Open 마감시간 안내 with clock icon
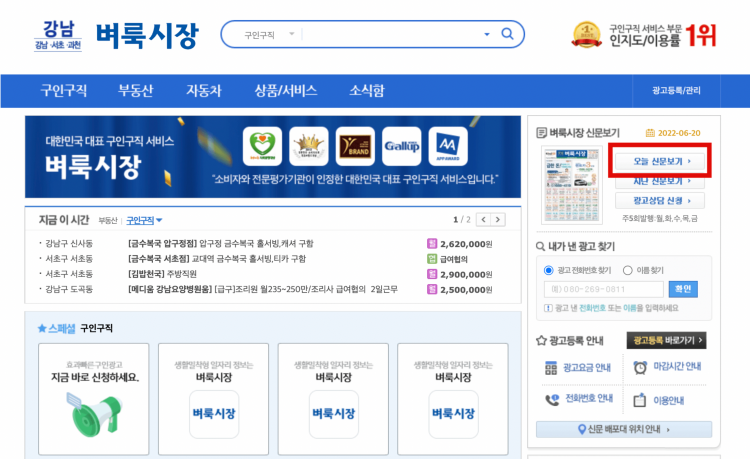The image size is (750, 459). click(667, 367)
